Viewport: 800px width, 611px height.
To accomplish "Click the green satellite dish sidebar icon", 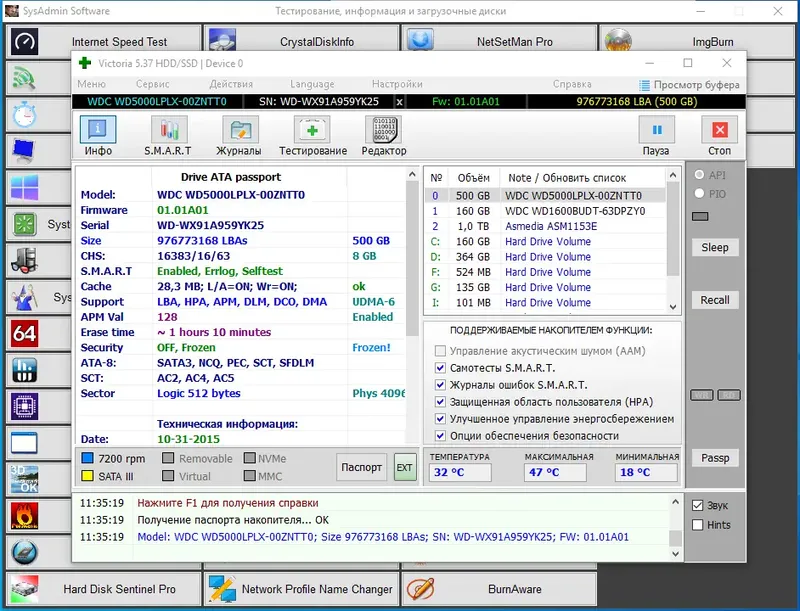I will [24, 78].
